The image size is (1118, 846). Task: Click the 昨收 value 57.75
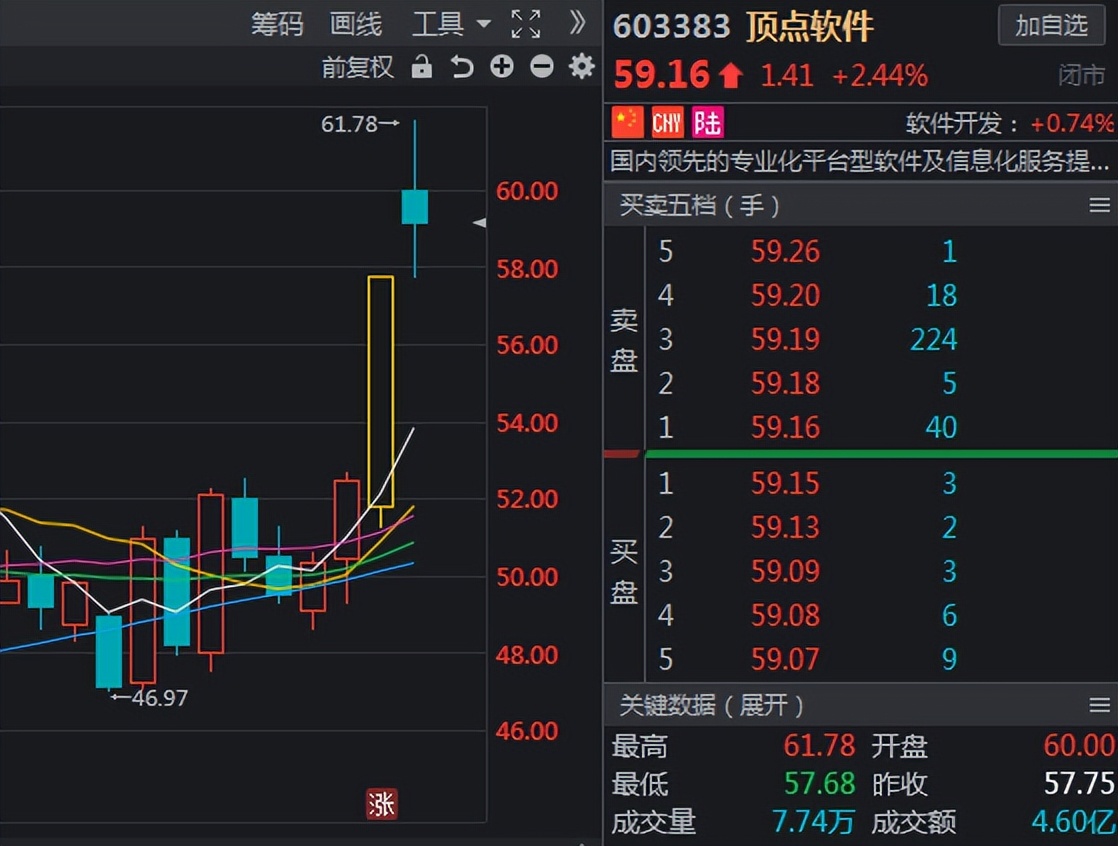tap(1079, 784)
